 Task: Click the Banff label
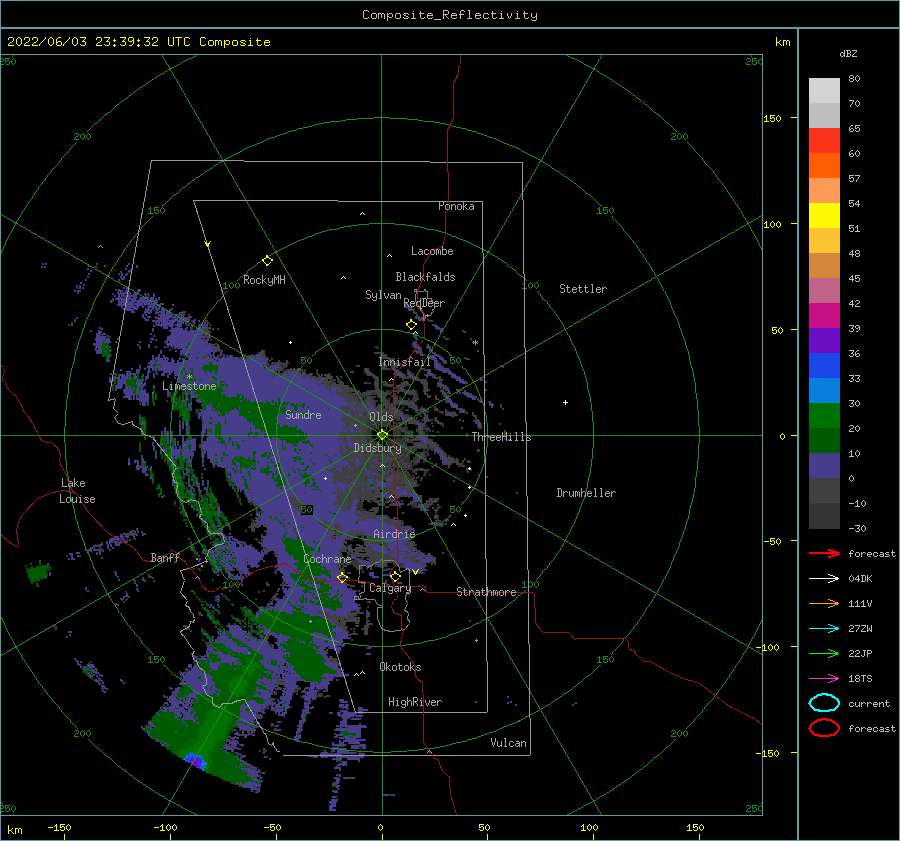click(165, 557)
